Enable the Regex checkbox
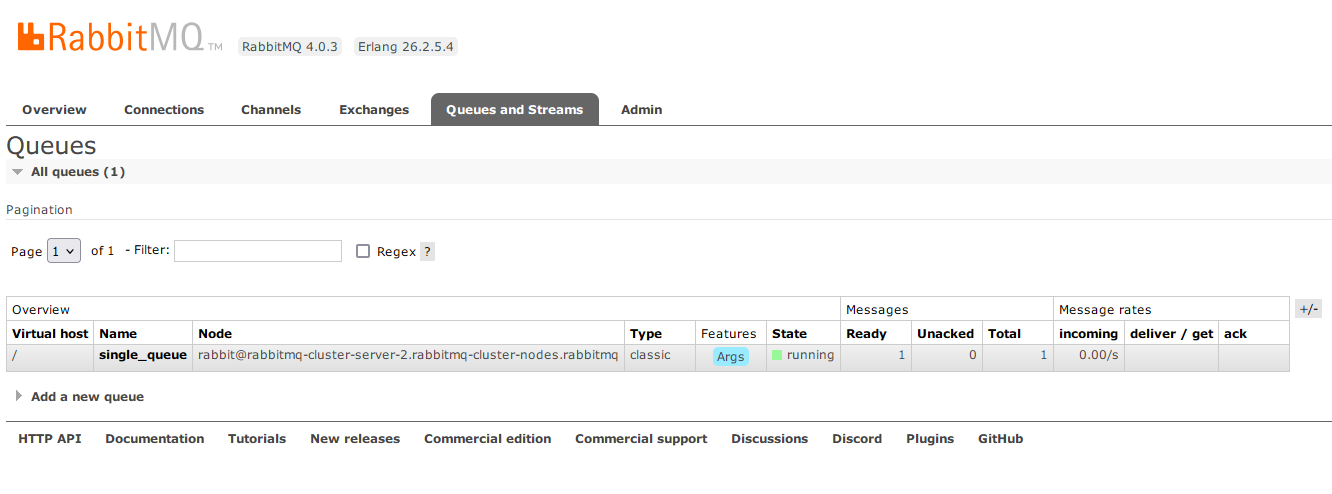Viewport: 1332px width, 494px height. pos(363,251)
